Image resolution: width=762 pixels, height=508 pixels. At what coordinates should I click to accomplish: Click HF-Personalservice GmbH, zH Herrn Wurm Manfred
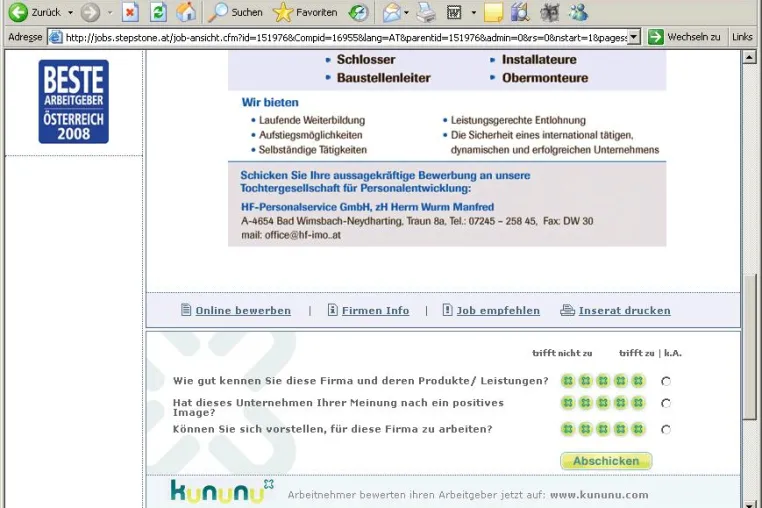click(x=367, y=207)
